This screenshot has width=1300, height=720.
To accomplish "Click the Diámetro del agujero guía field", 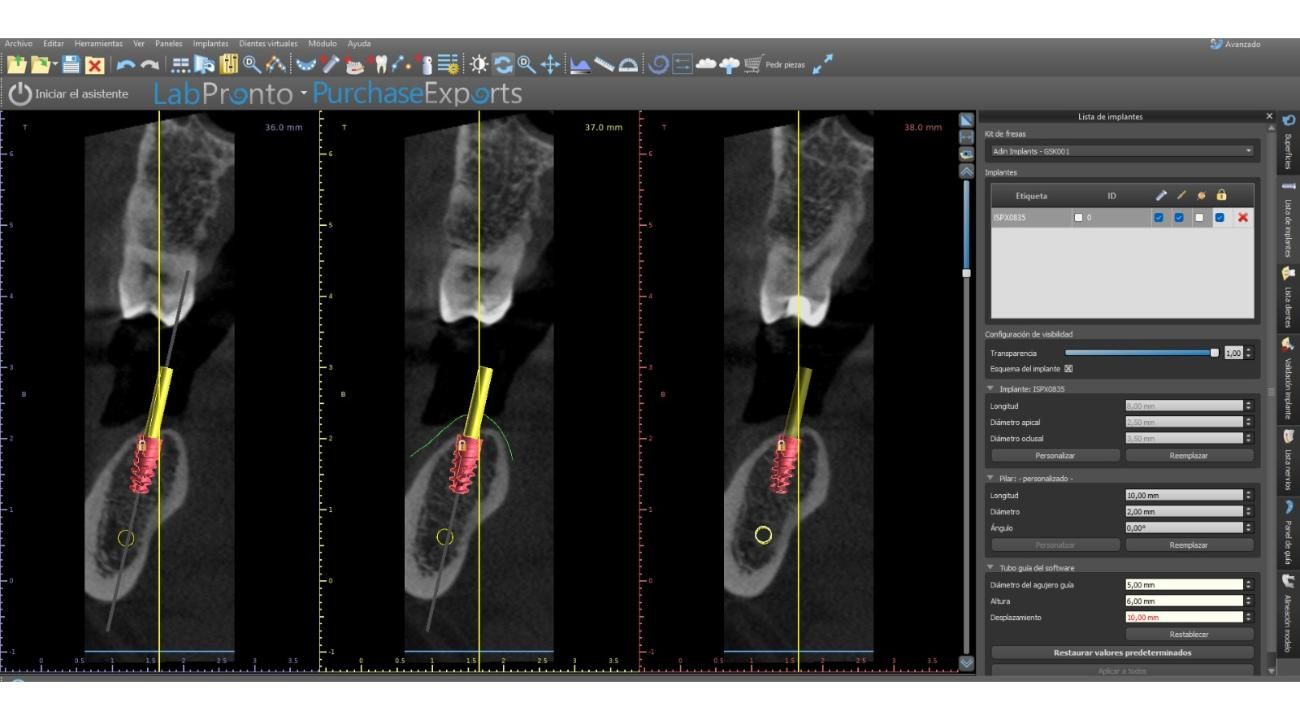I will point(1183,584).
